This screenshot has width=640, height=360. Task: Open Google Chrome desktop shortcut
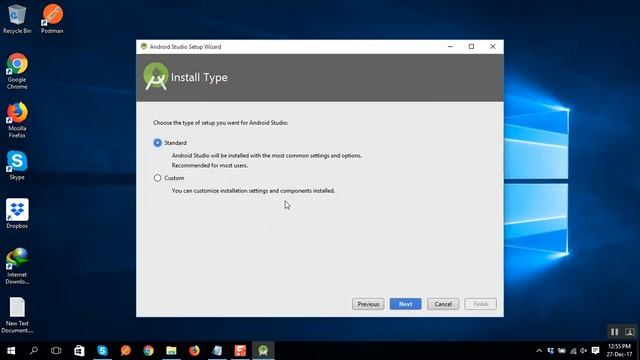[x=17, y=71]
